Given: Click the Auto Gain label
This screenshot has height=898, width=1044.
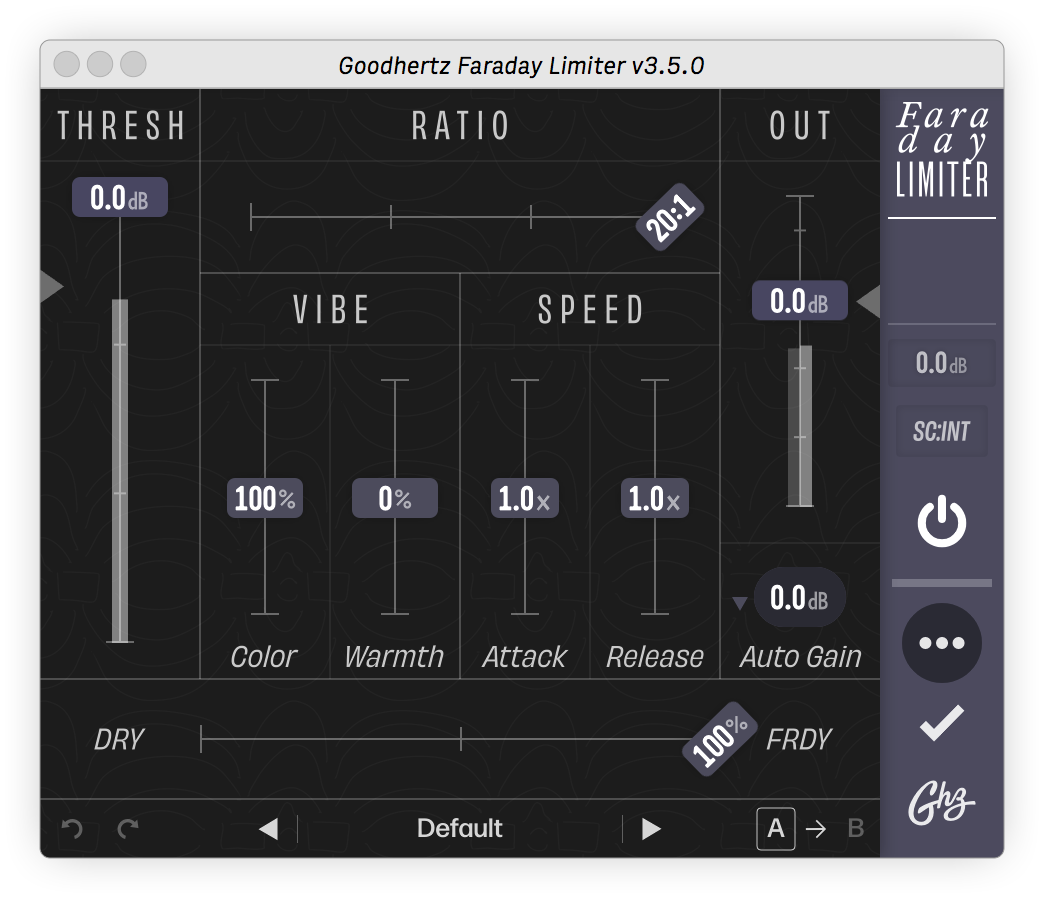Looking at the screenshot, I should click(800, 658).
